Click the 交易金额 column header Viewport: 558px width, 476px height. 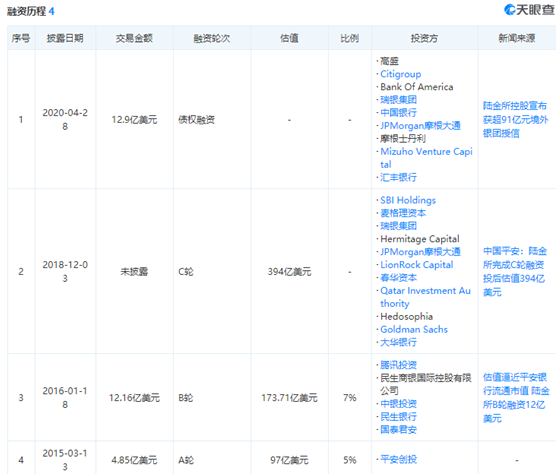[134, 38]
